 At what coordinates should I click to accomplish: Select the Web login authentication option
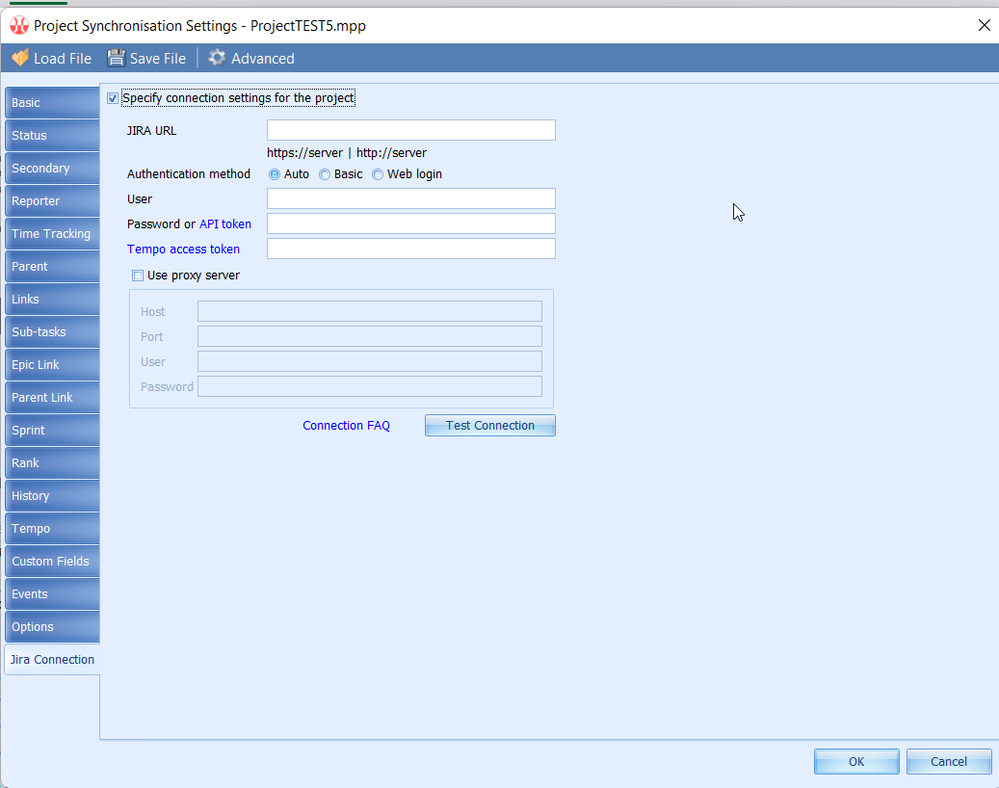pos(378,175)
